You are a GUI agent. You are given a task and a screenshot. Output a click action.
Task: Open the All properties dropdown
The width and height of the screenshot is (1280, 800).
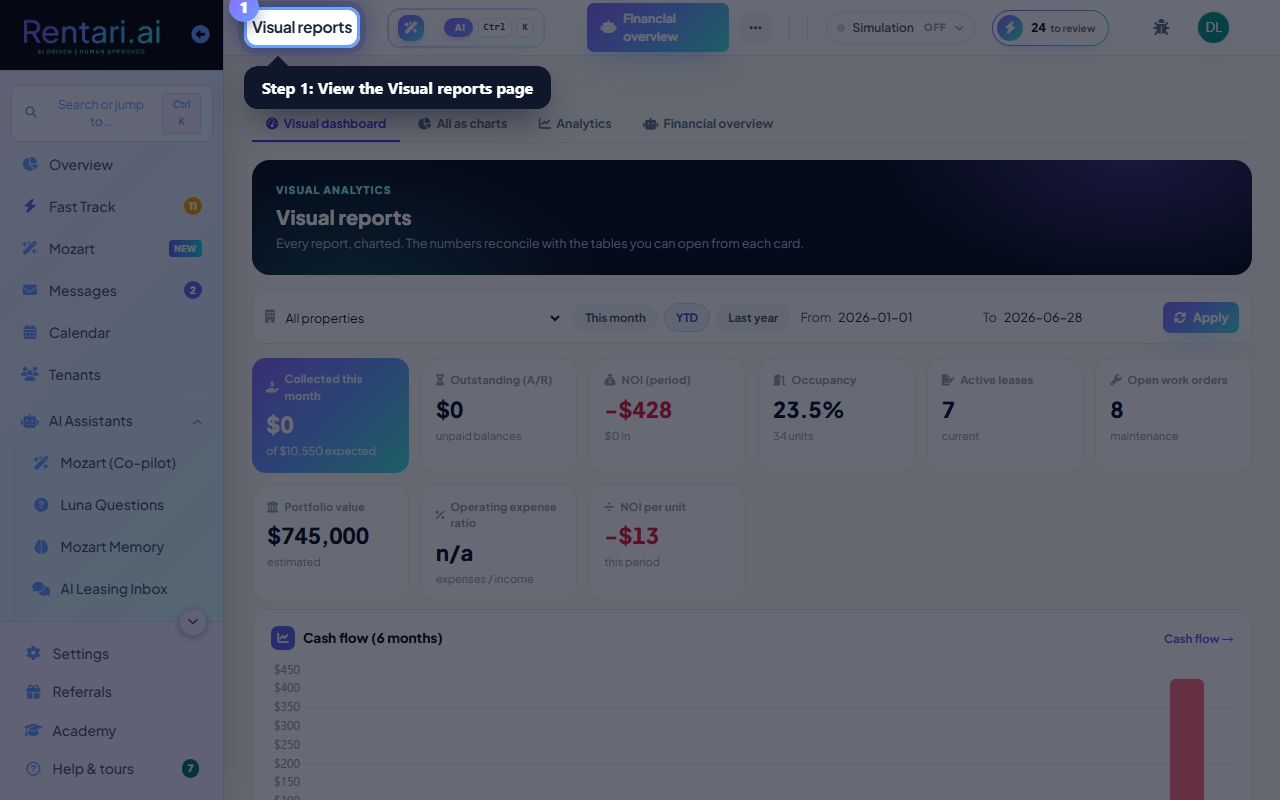coord(412,318)
